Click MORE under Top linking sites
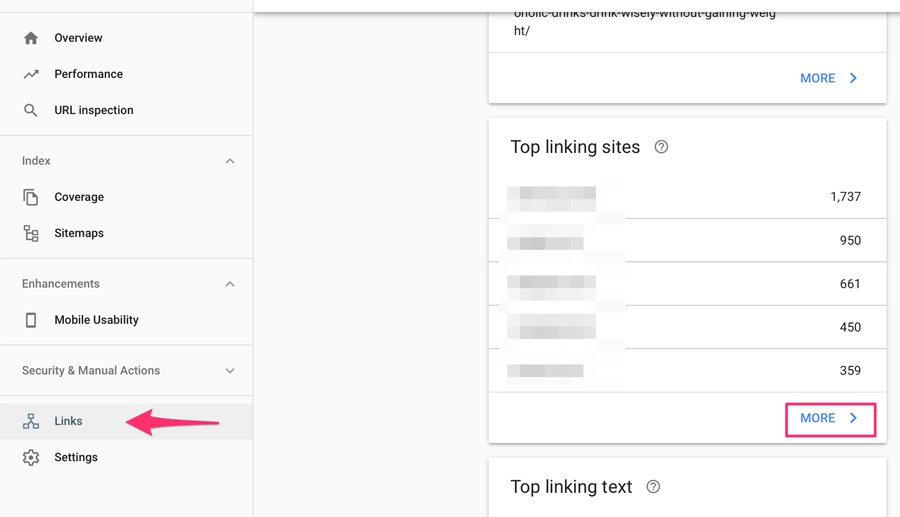This screenshot has height=517, width=900. point(830,418)
